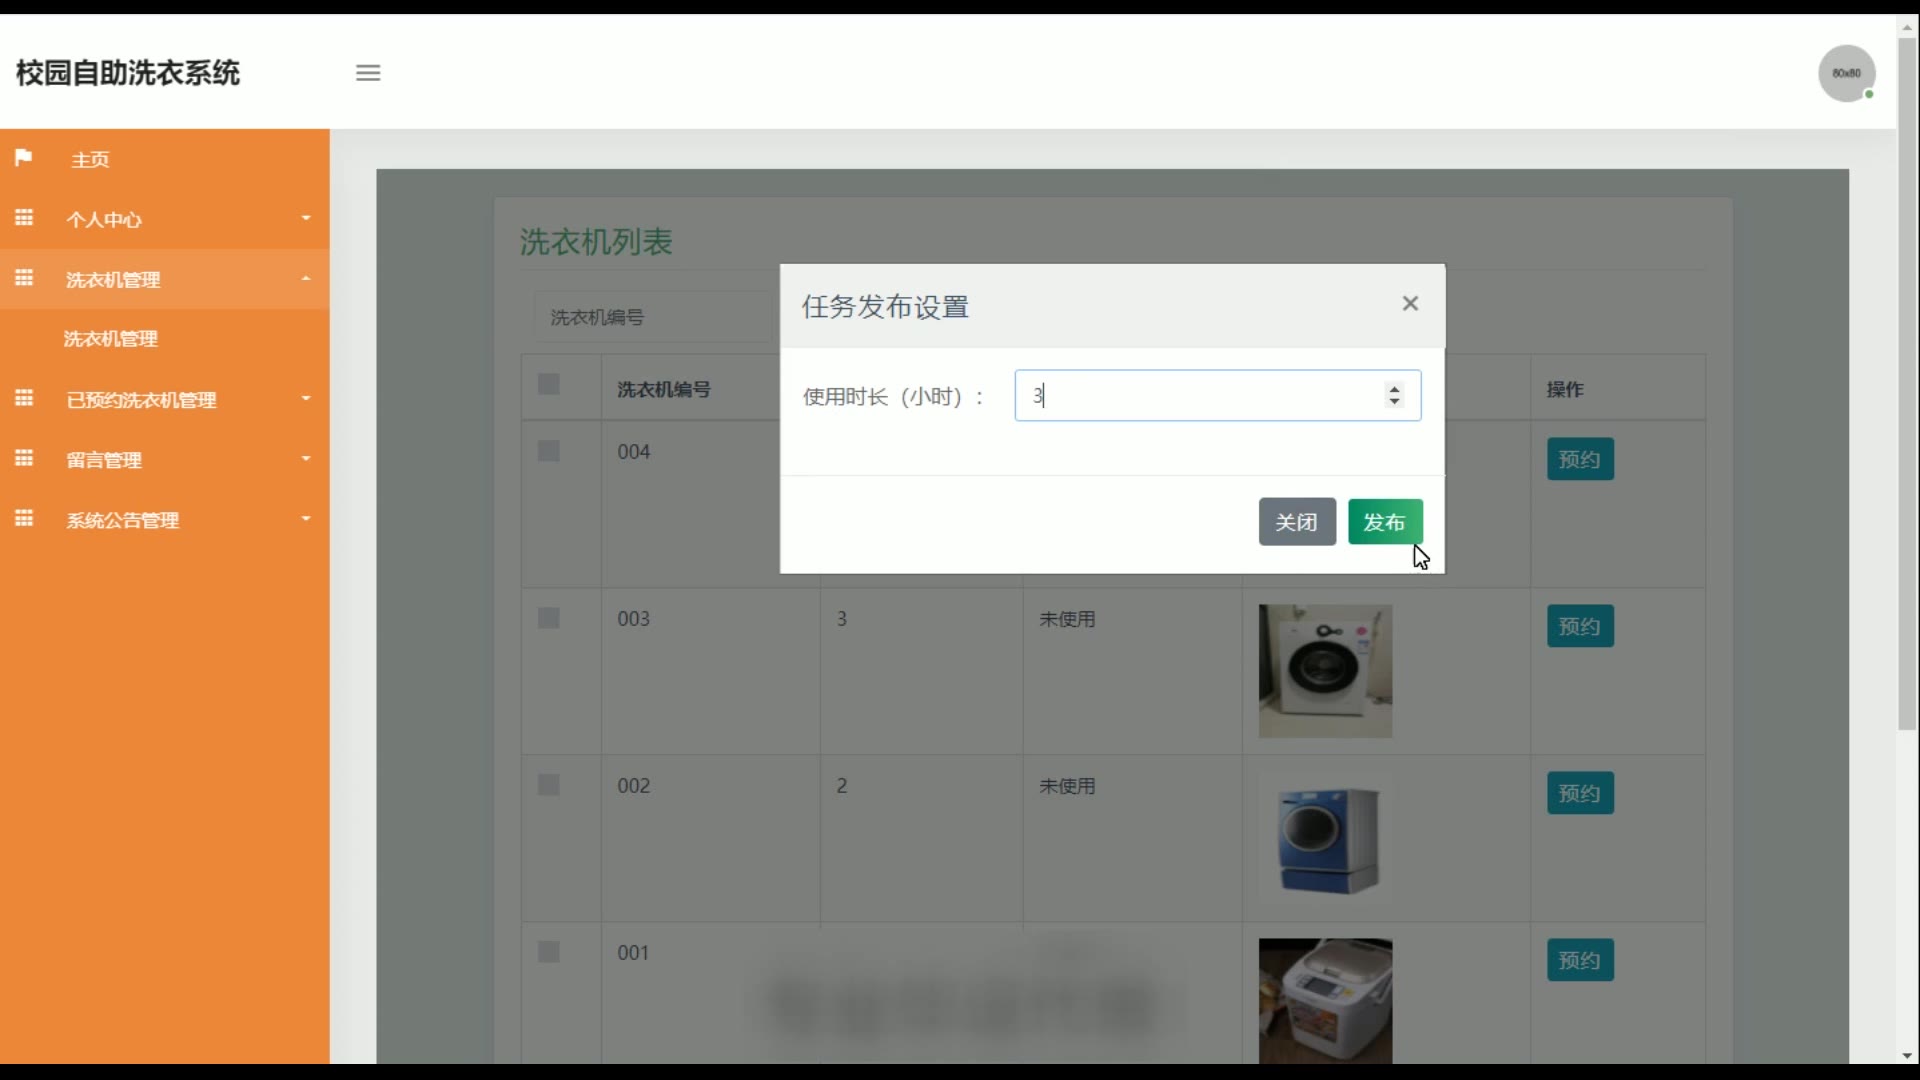Increase 使用时长 with spinner up arrow
Image resolution: width=1920 pixels, height=1080 pixels.
coord(1394,389)
